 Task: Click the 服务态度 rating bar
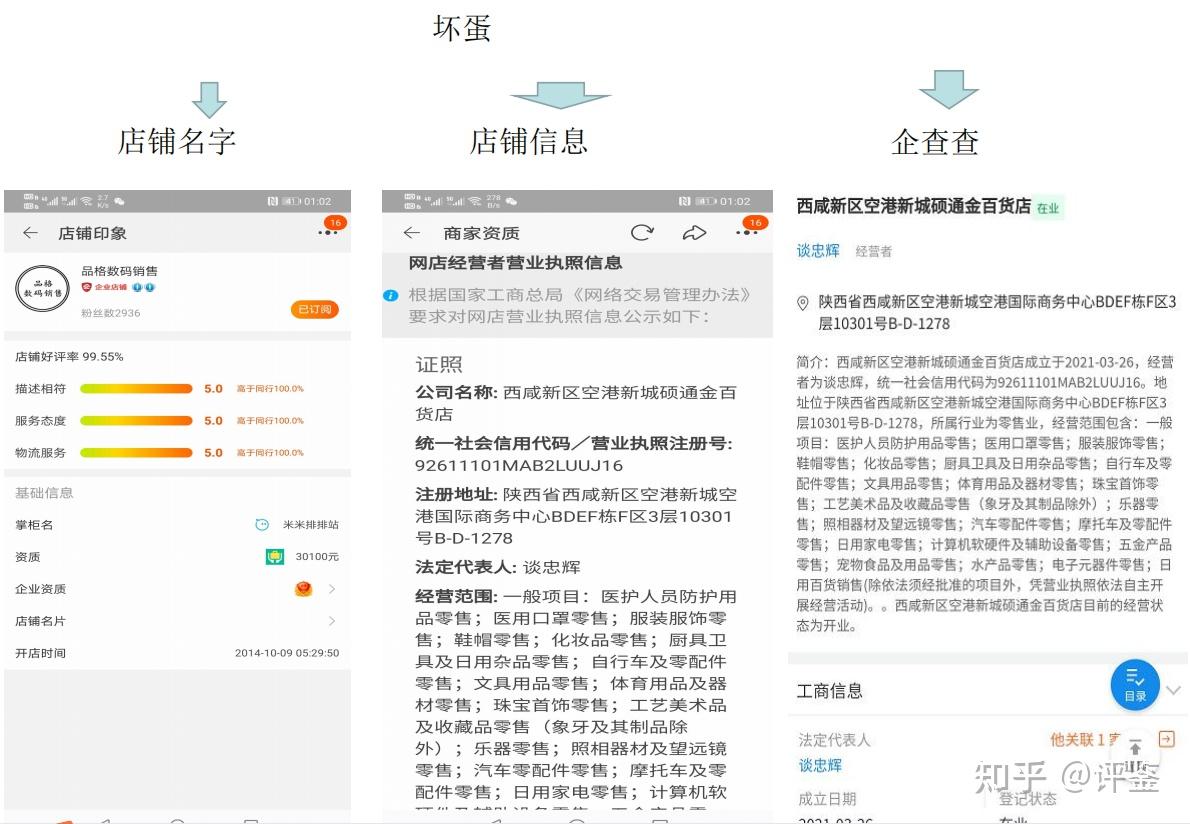coord(137,420)
